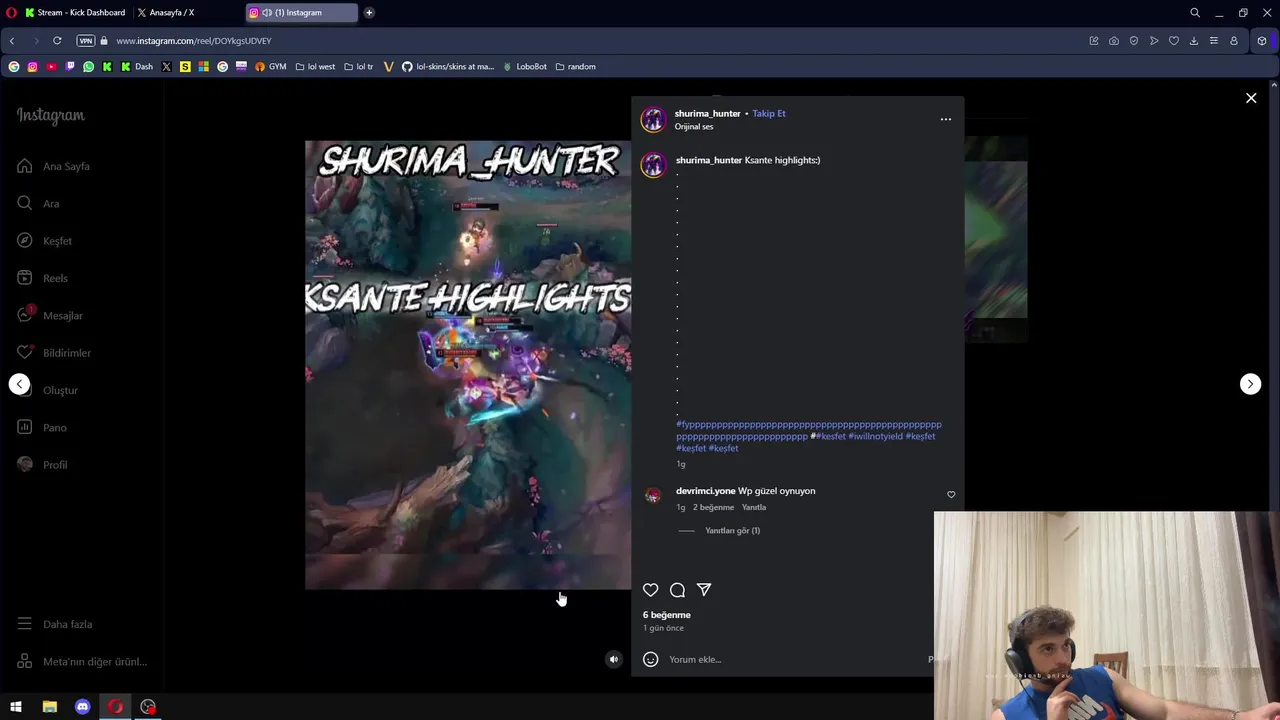
Task: Open File Explorer from the taskbar
Action: [49, 707]
